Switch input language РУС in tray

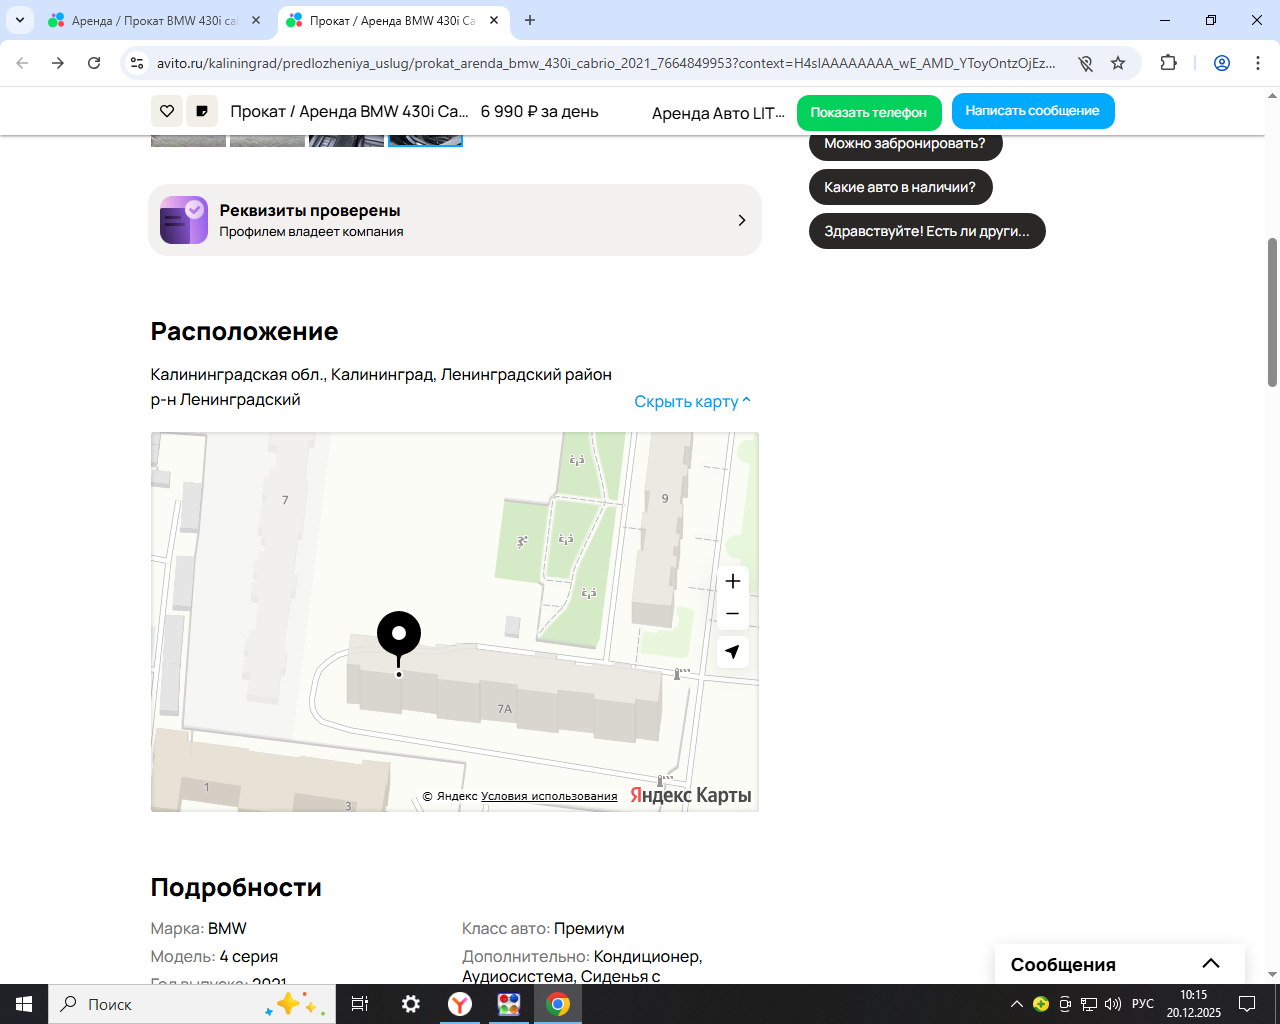click(1143, 1004)
